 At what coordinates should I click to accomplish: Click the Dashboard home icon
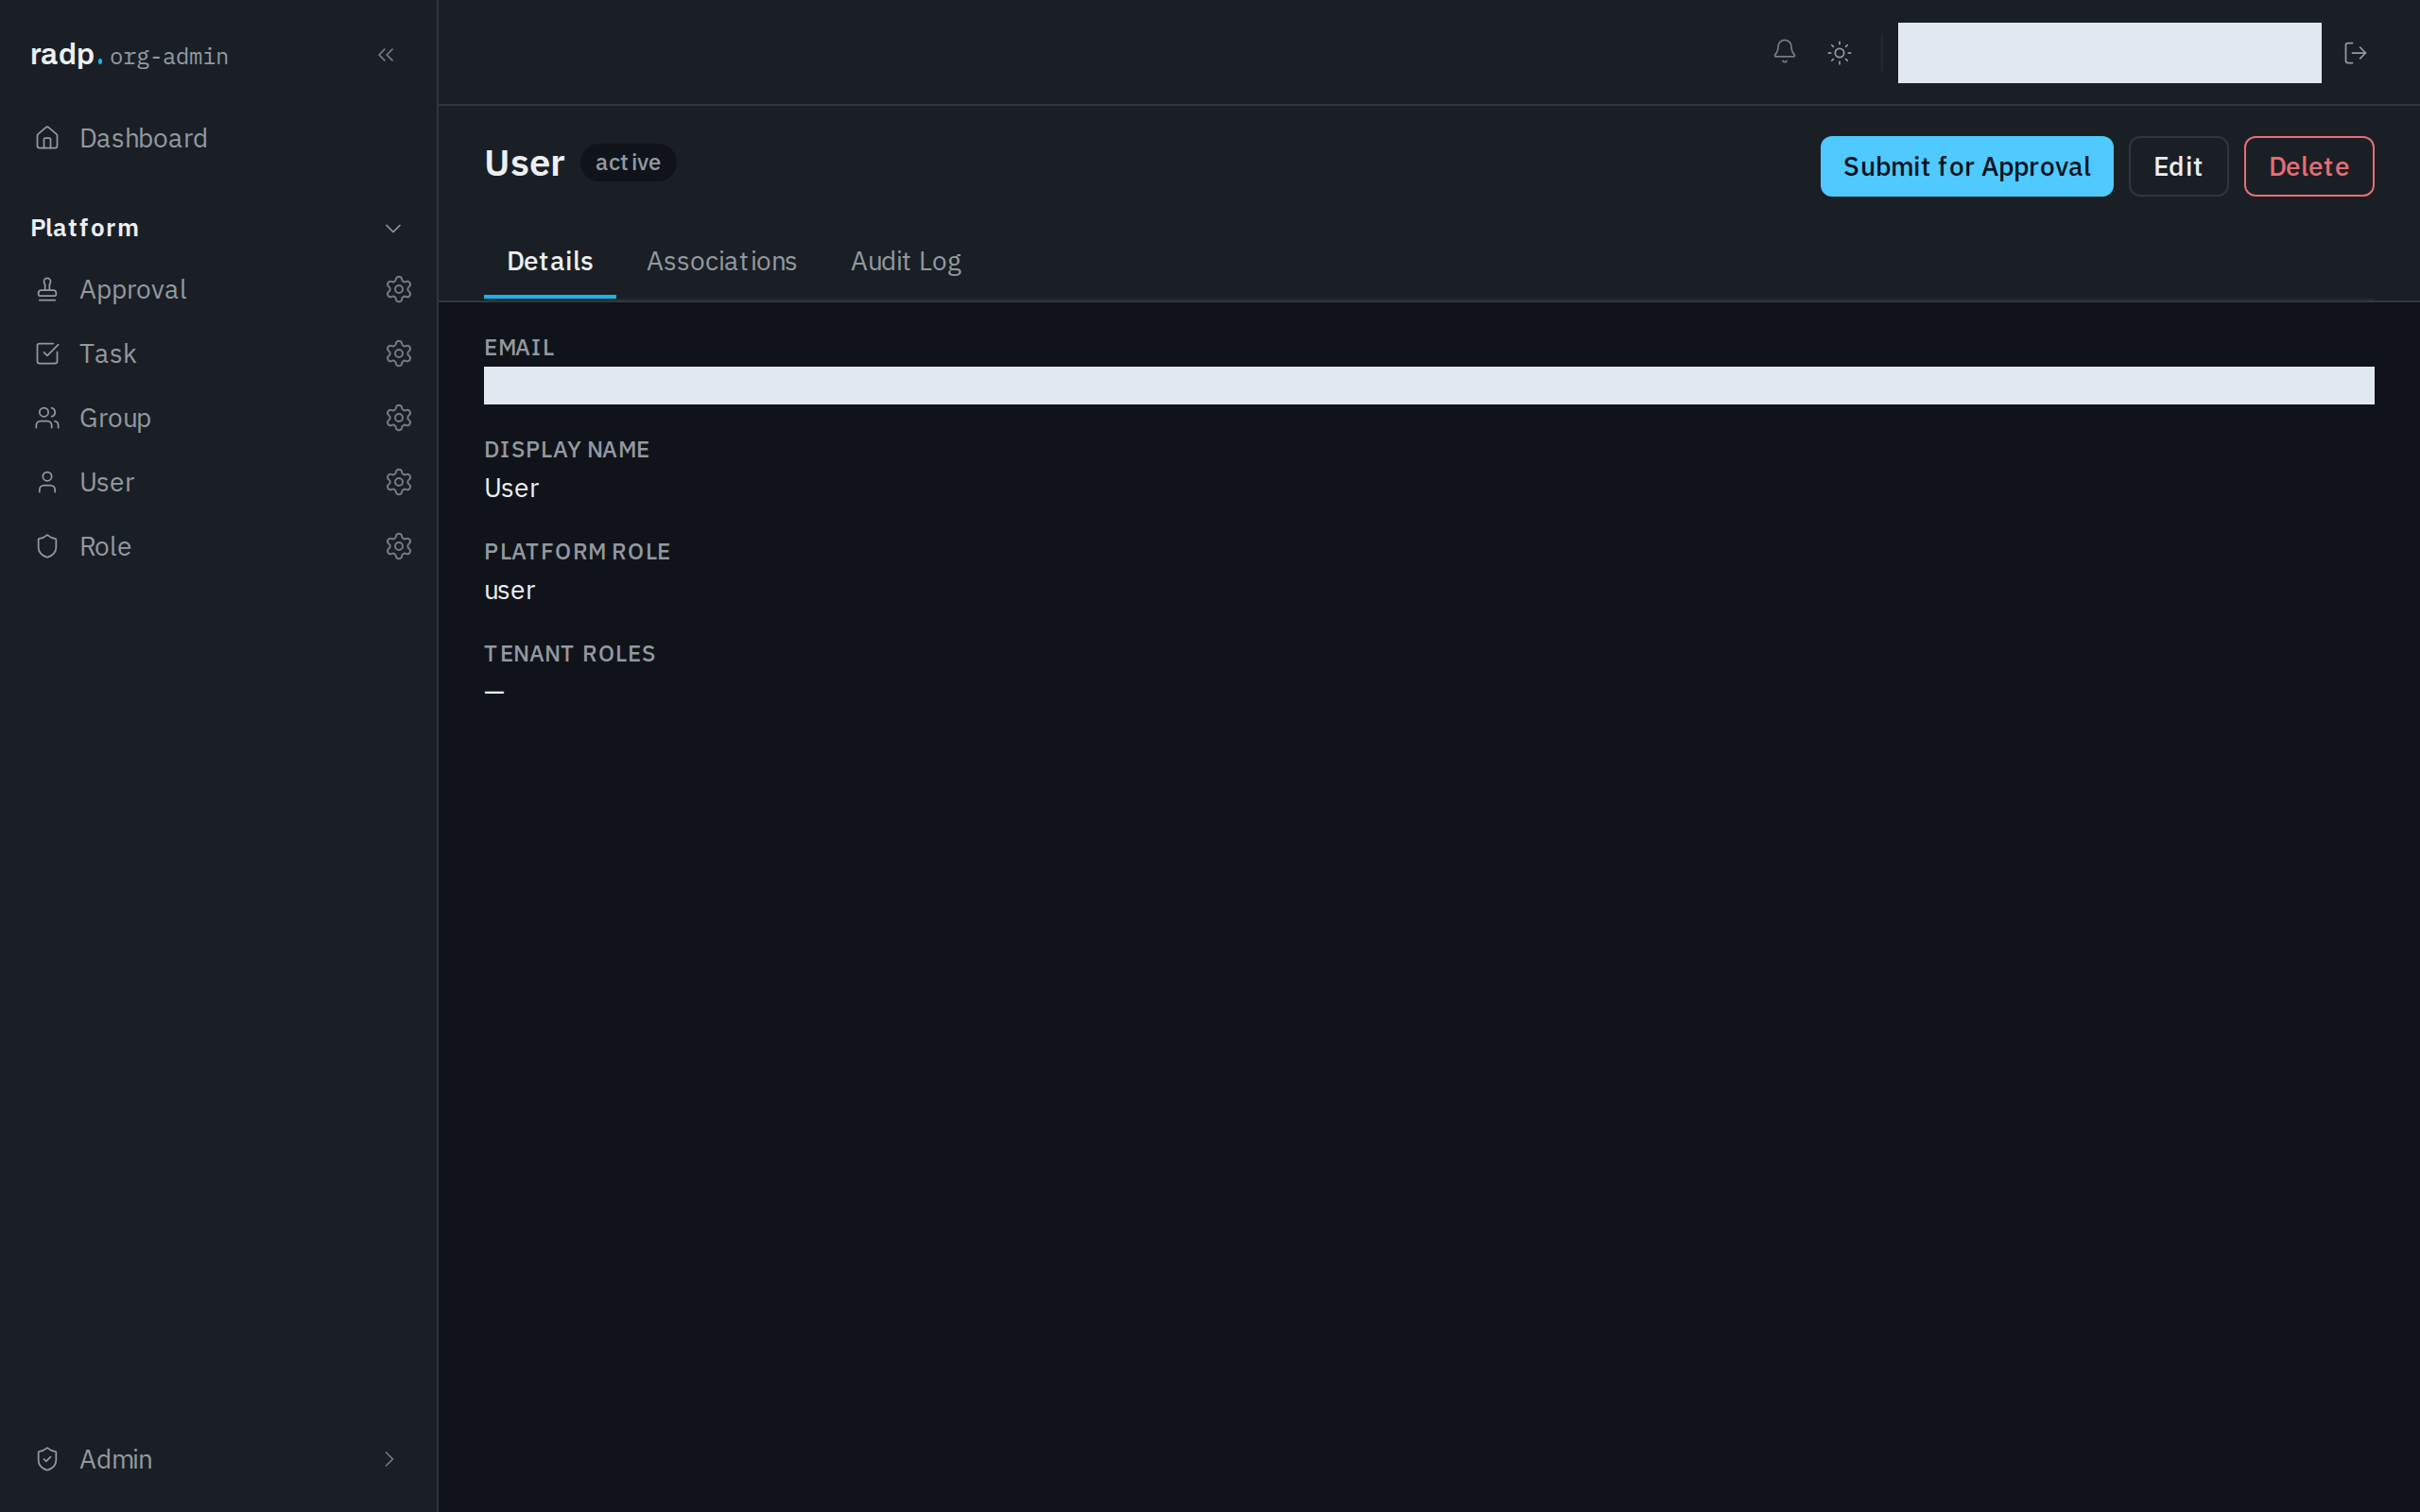(x=47, y=138)
